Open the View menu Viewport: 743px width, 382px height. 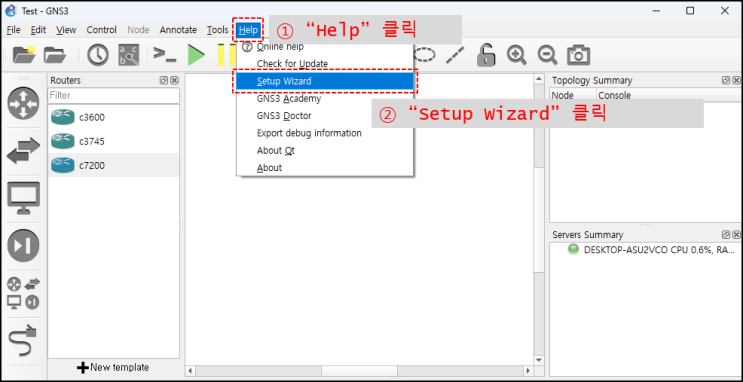point(66,30)
